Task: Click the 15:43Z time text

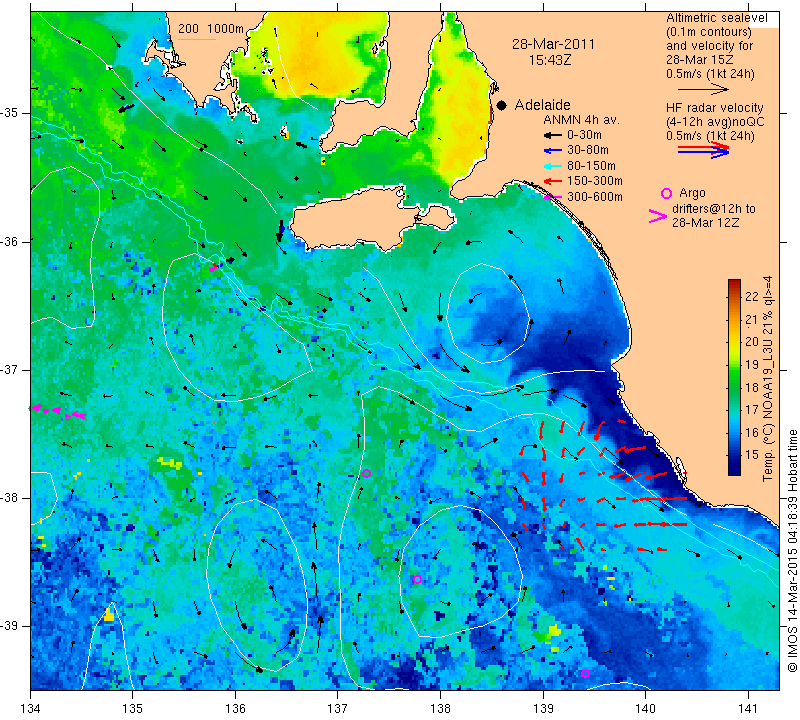Action: coord(550,60)
